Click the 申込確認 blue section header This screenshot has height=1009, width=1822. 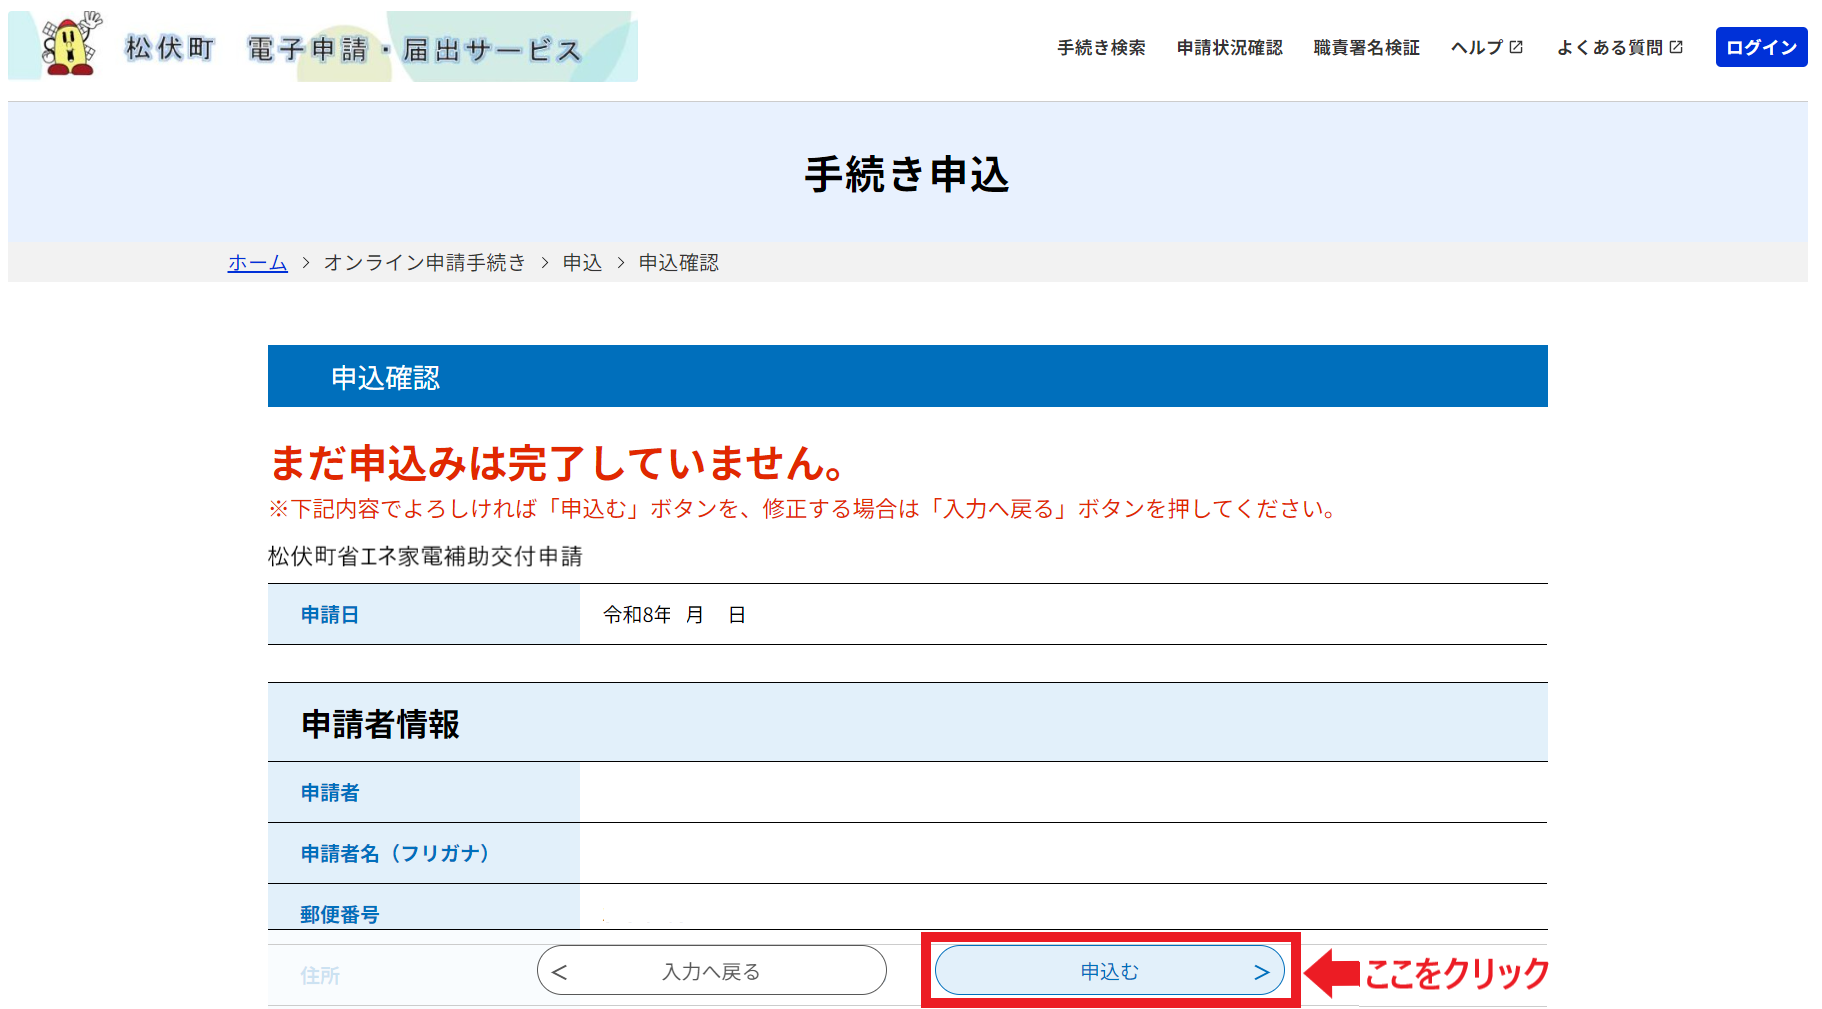coord(907,376)
